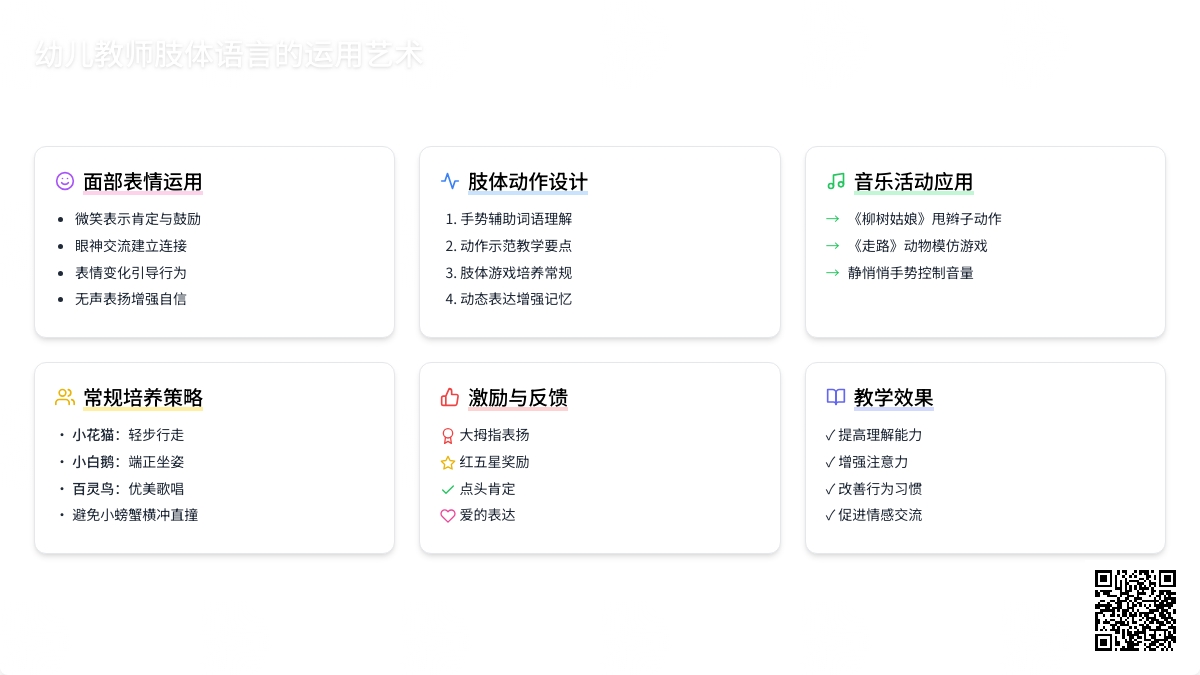Viewport: 1200px width, 675px height.
Task: Click the text 大拇指表扬
Action: point(494,435)
